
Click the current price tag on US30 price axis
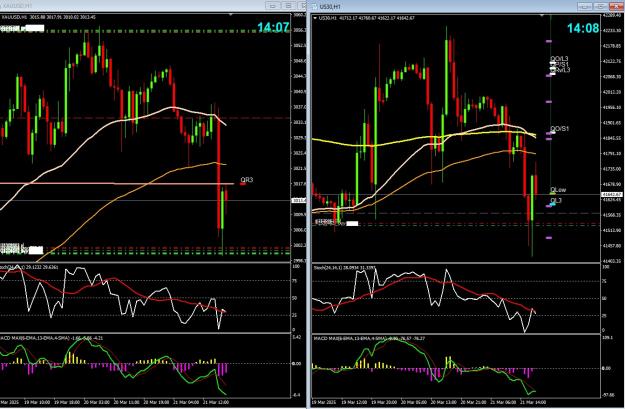(x=611, y=195)
